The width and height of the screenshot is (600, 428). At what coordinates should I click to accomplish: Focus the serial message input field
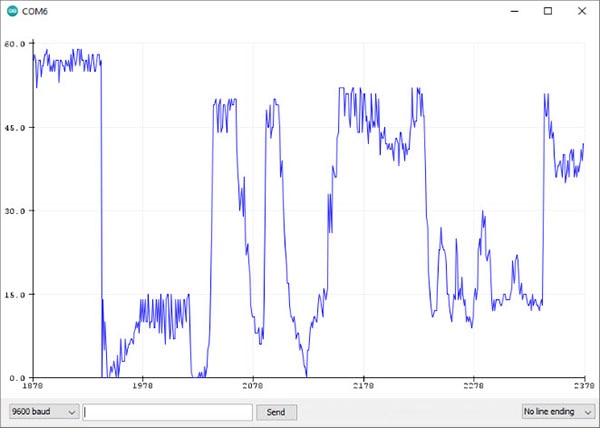168,412
